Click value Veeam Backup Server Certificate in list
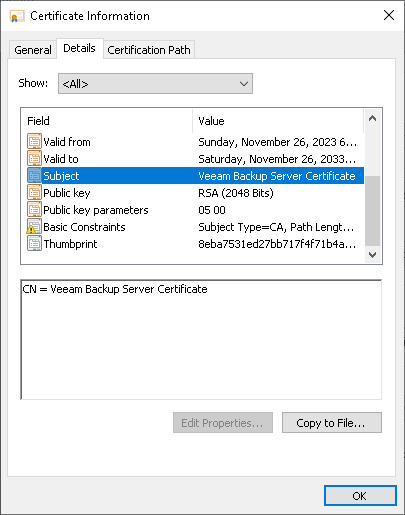The height and width of the screenshot is (515, 405). pos(277,176)
